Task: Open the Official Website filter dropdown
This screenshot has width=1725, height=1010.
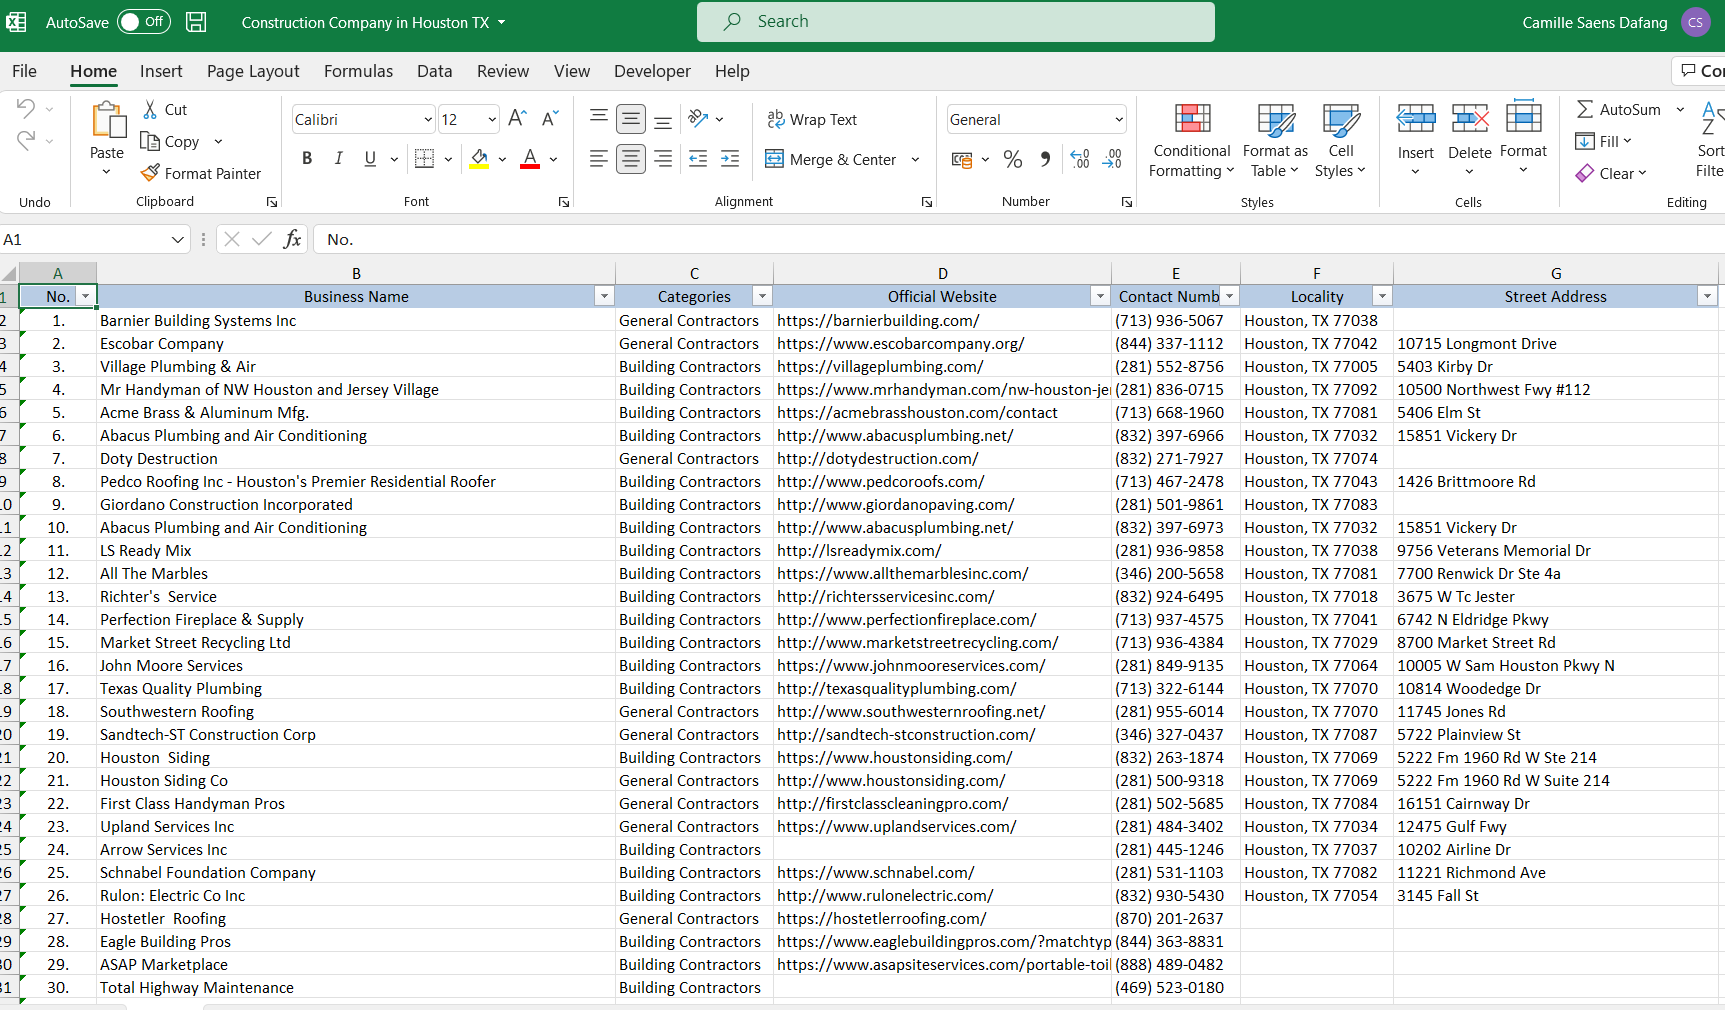Action: point(1100,296)
